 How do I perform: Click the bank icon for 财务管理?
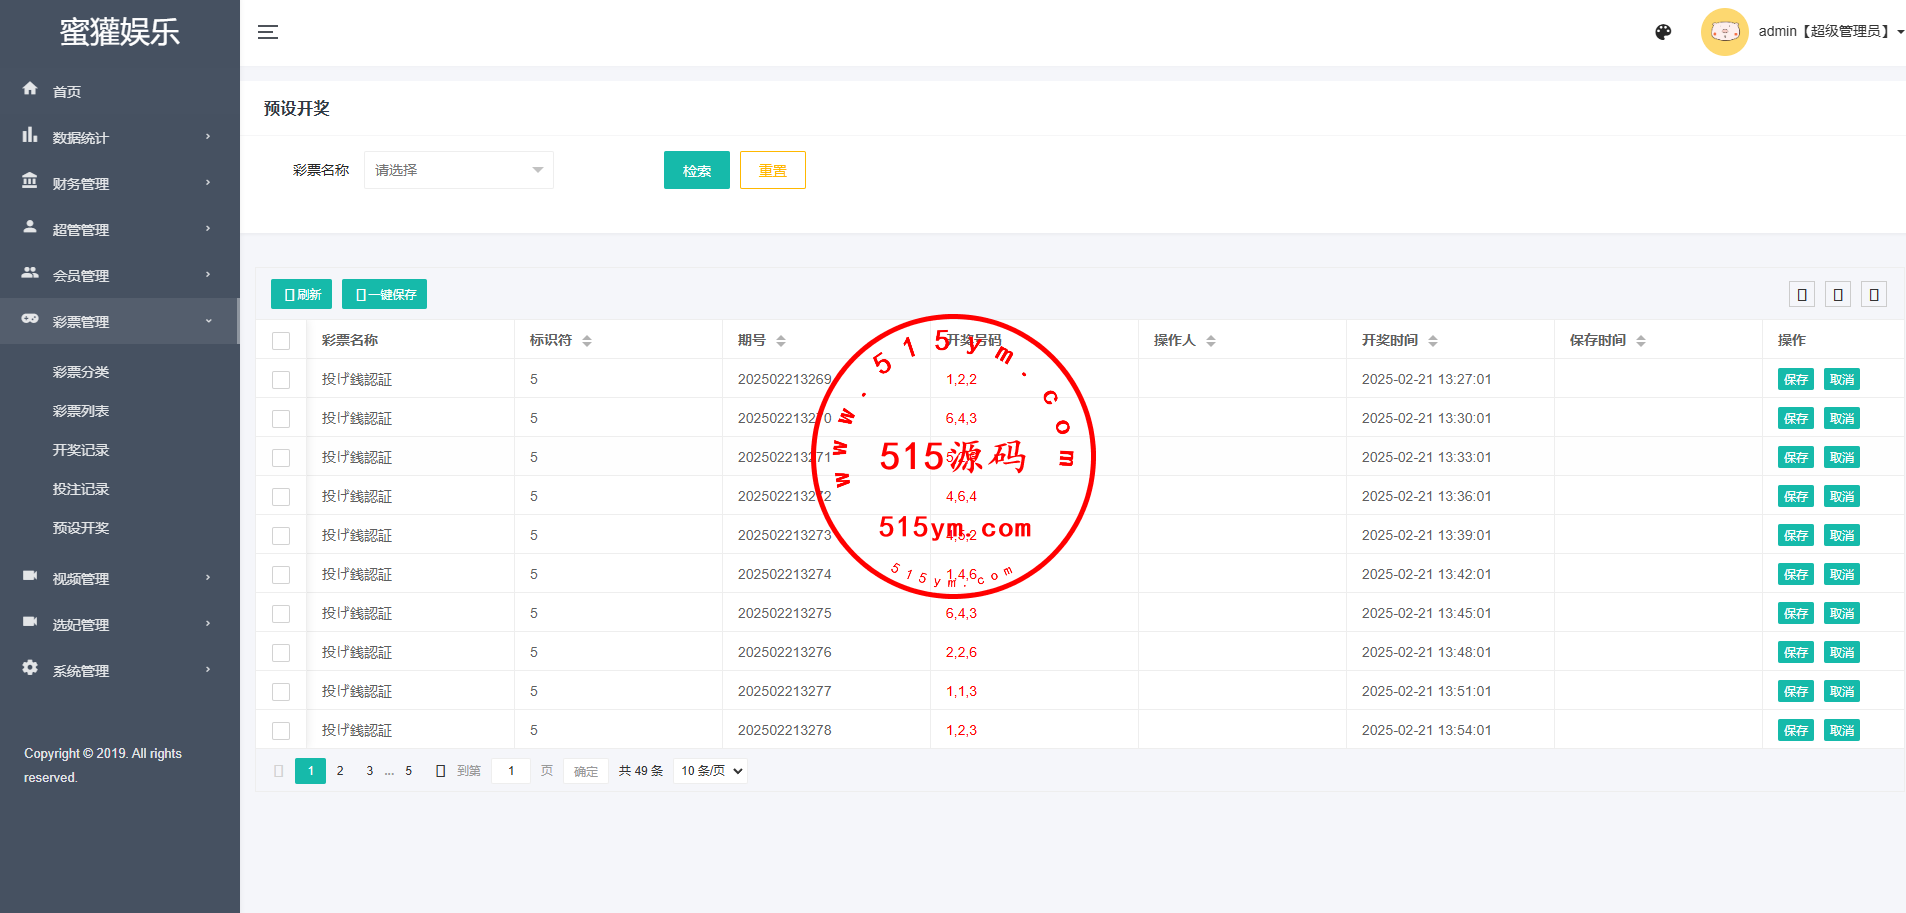(30, 181)
